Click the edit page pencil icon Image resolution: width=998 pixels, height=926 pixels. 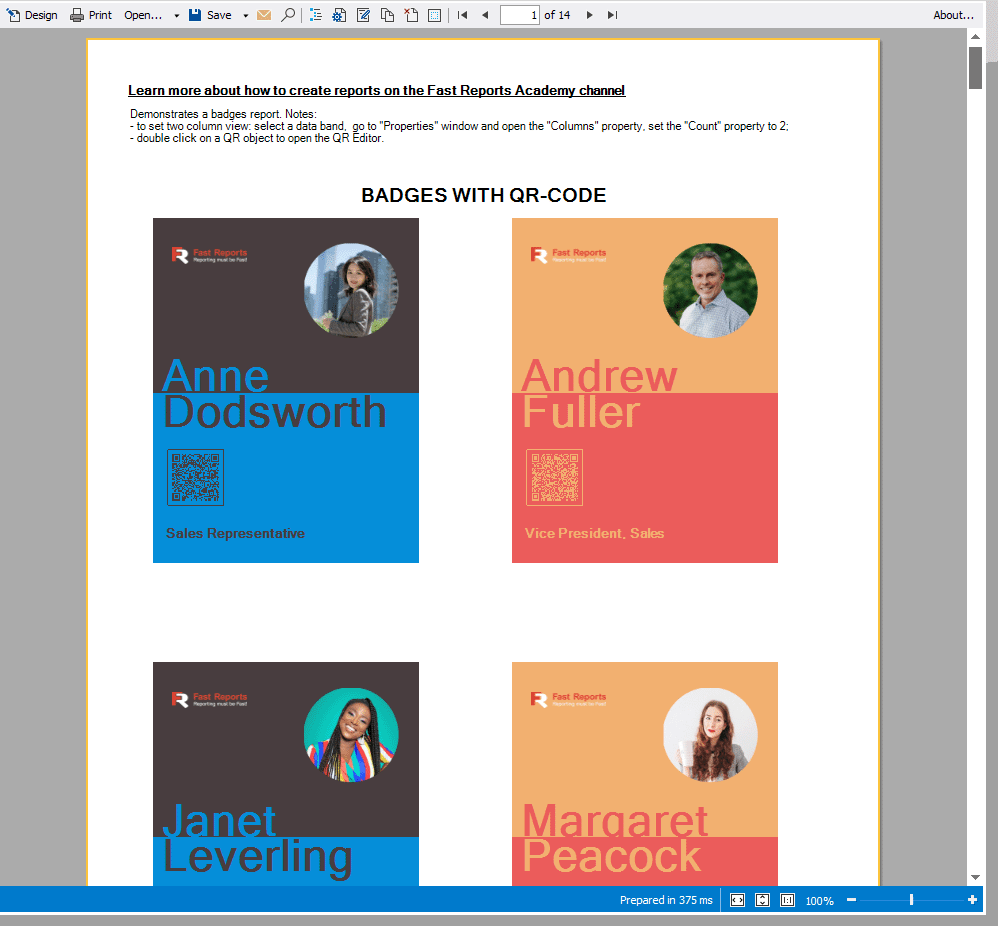point(364,15)
